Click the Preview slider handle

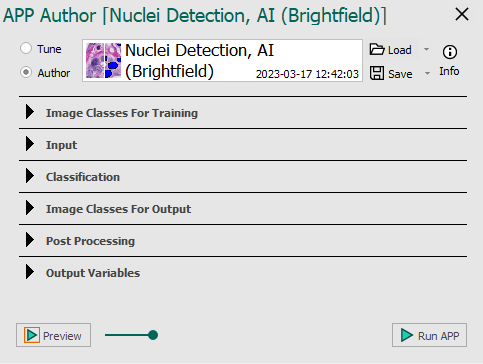coord(153,335)
